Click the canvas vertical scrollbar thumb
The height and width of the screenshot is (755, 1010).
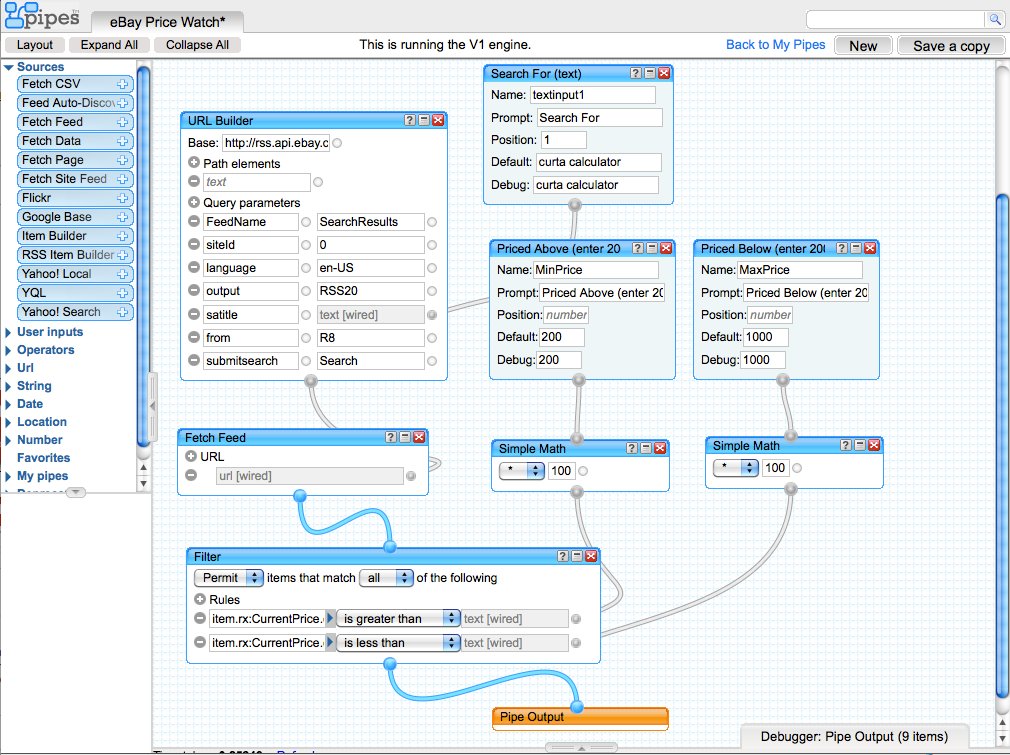click(x=1003, y=446)
